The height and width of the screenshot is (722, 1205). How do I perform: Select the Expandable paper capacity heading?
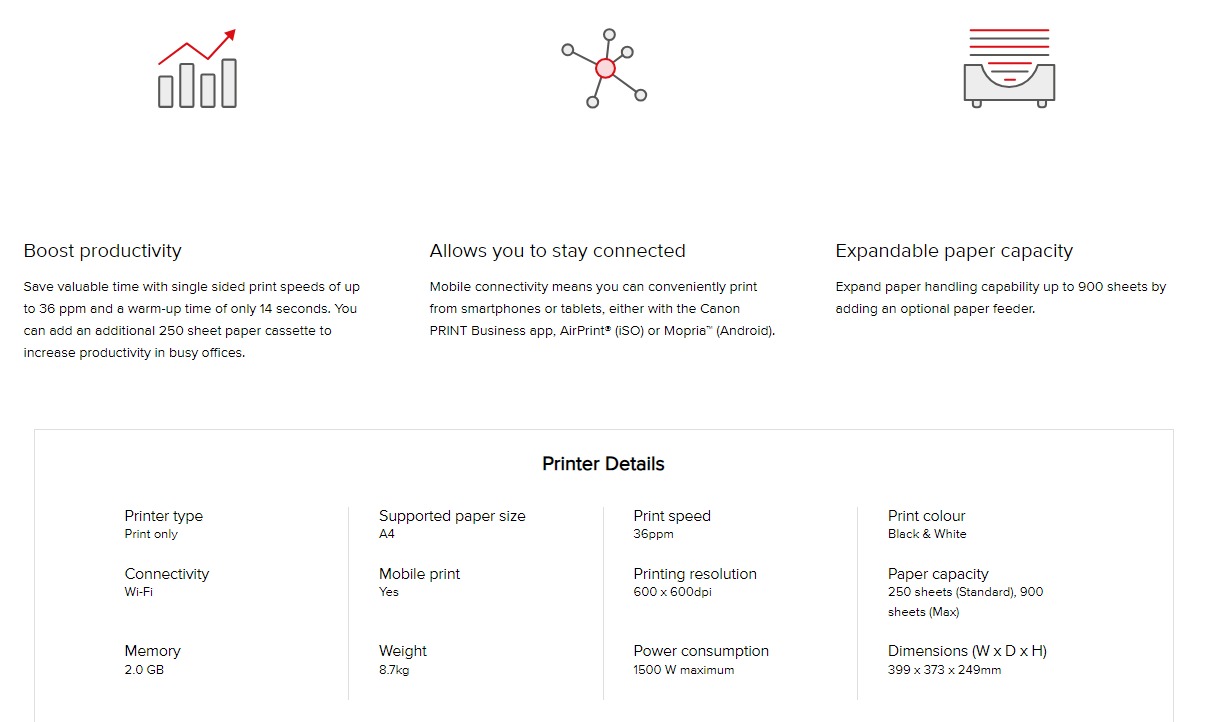click(954, 251)
